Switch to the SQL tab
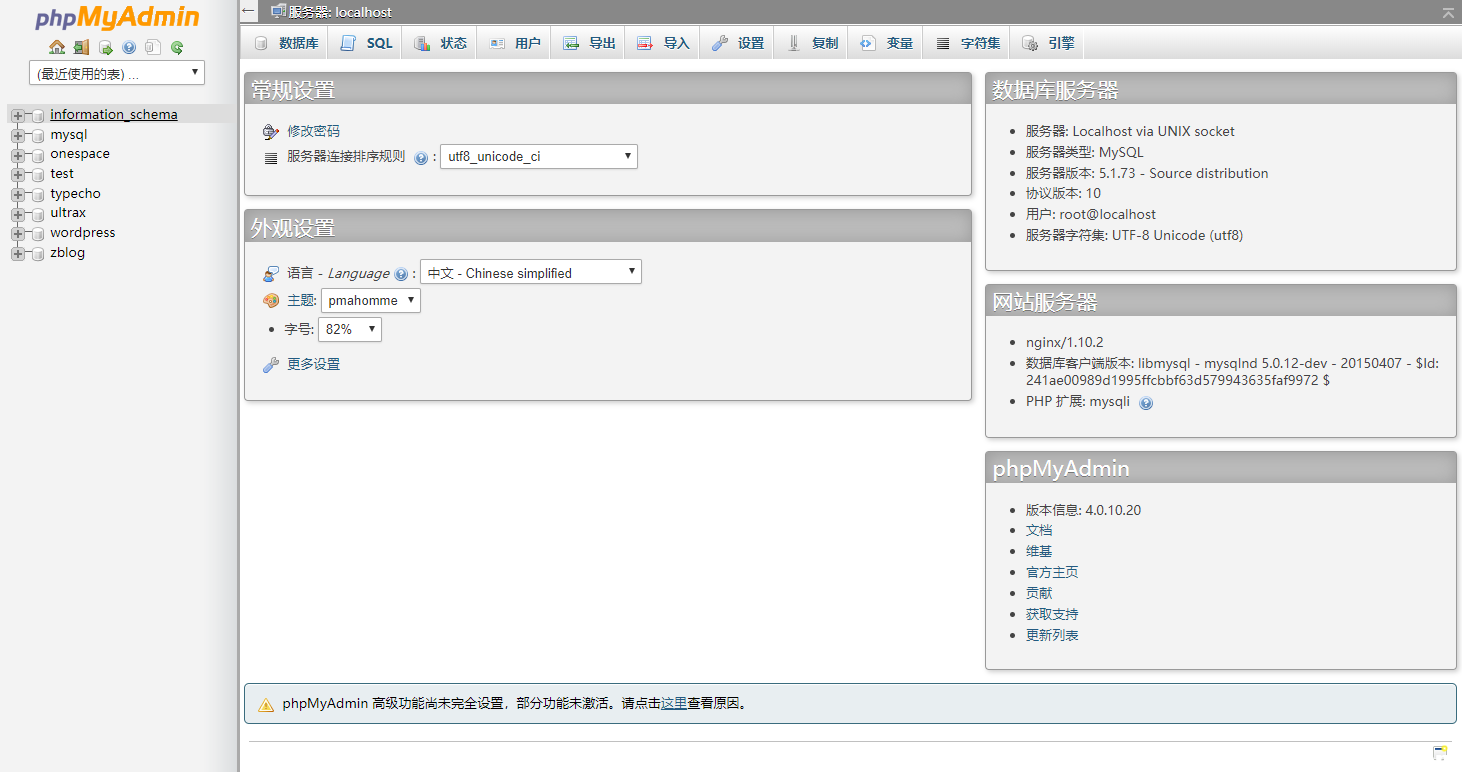 366,43
